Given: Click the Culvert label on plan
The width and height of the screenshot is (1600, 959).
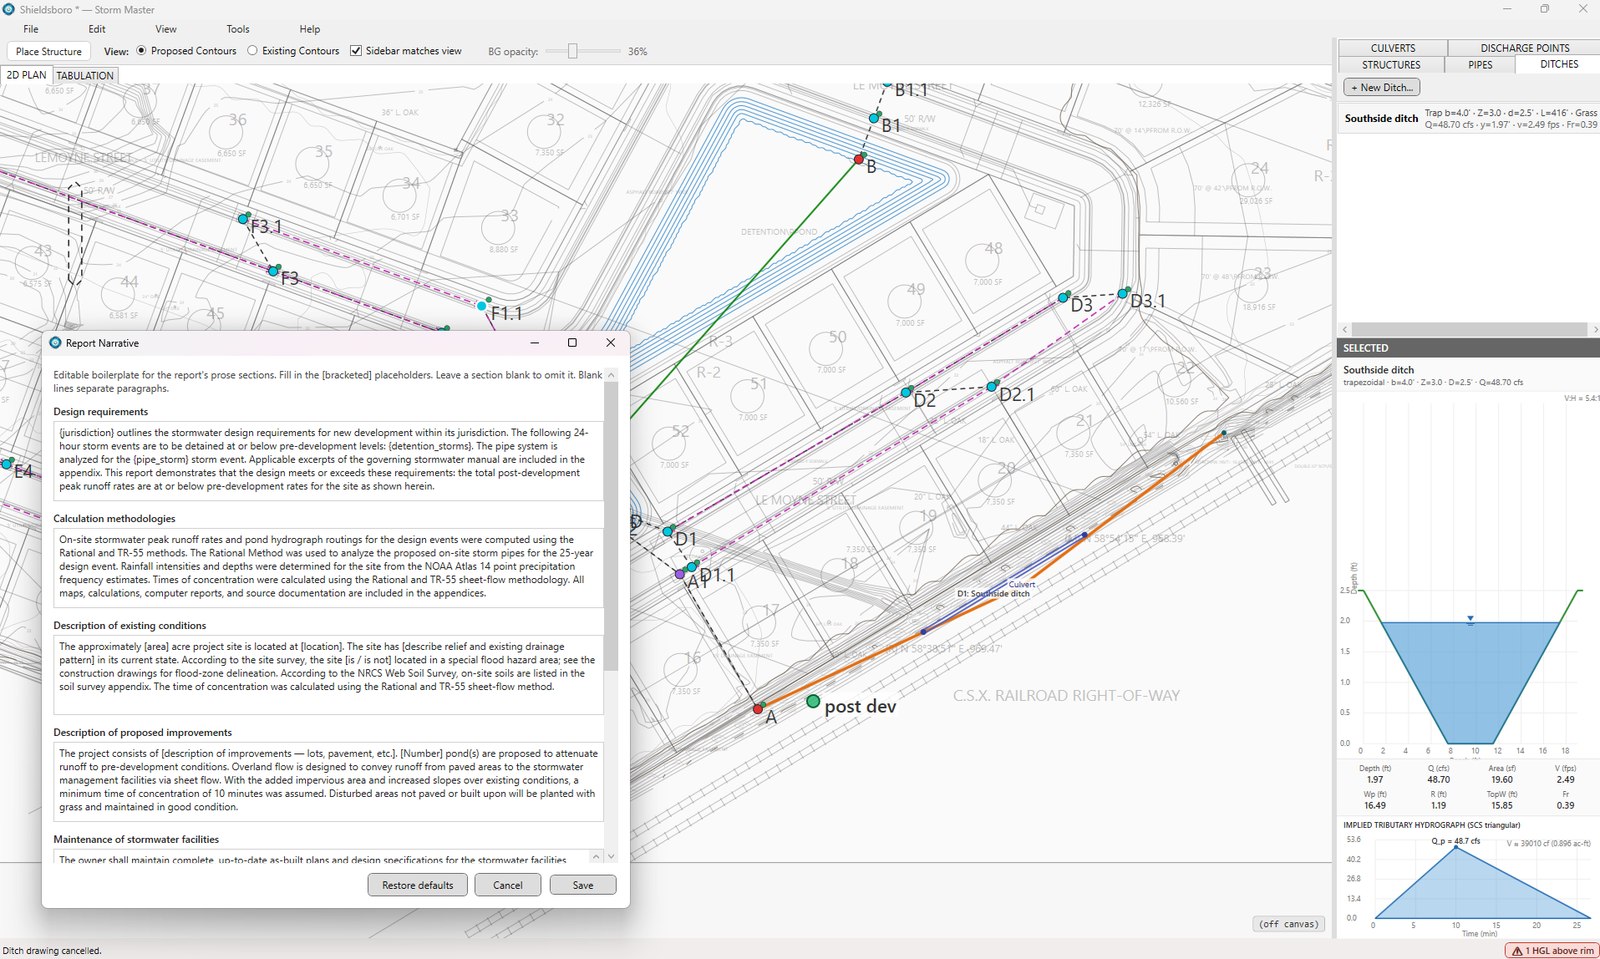Looking at the screenshot, I should click(1022, 584).
